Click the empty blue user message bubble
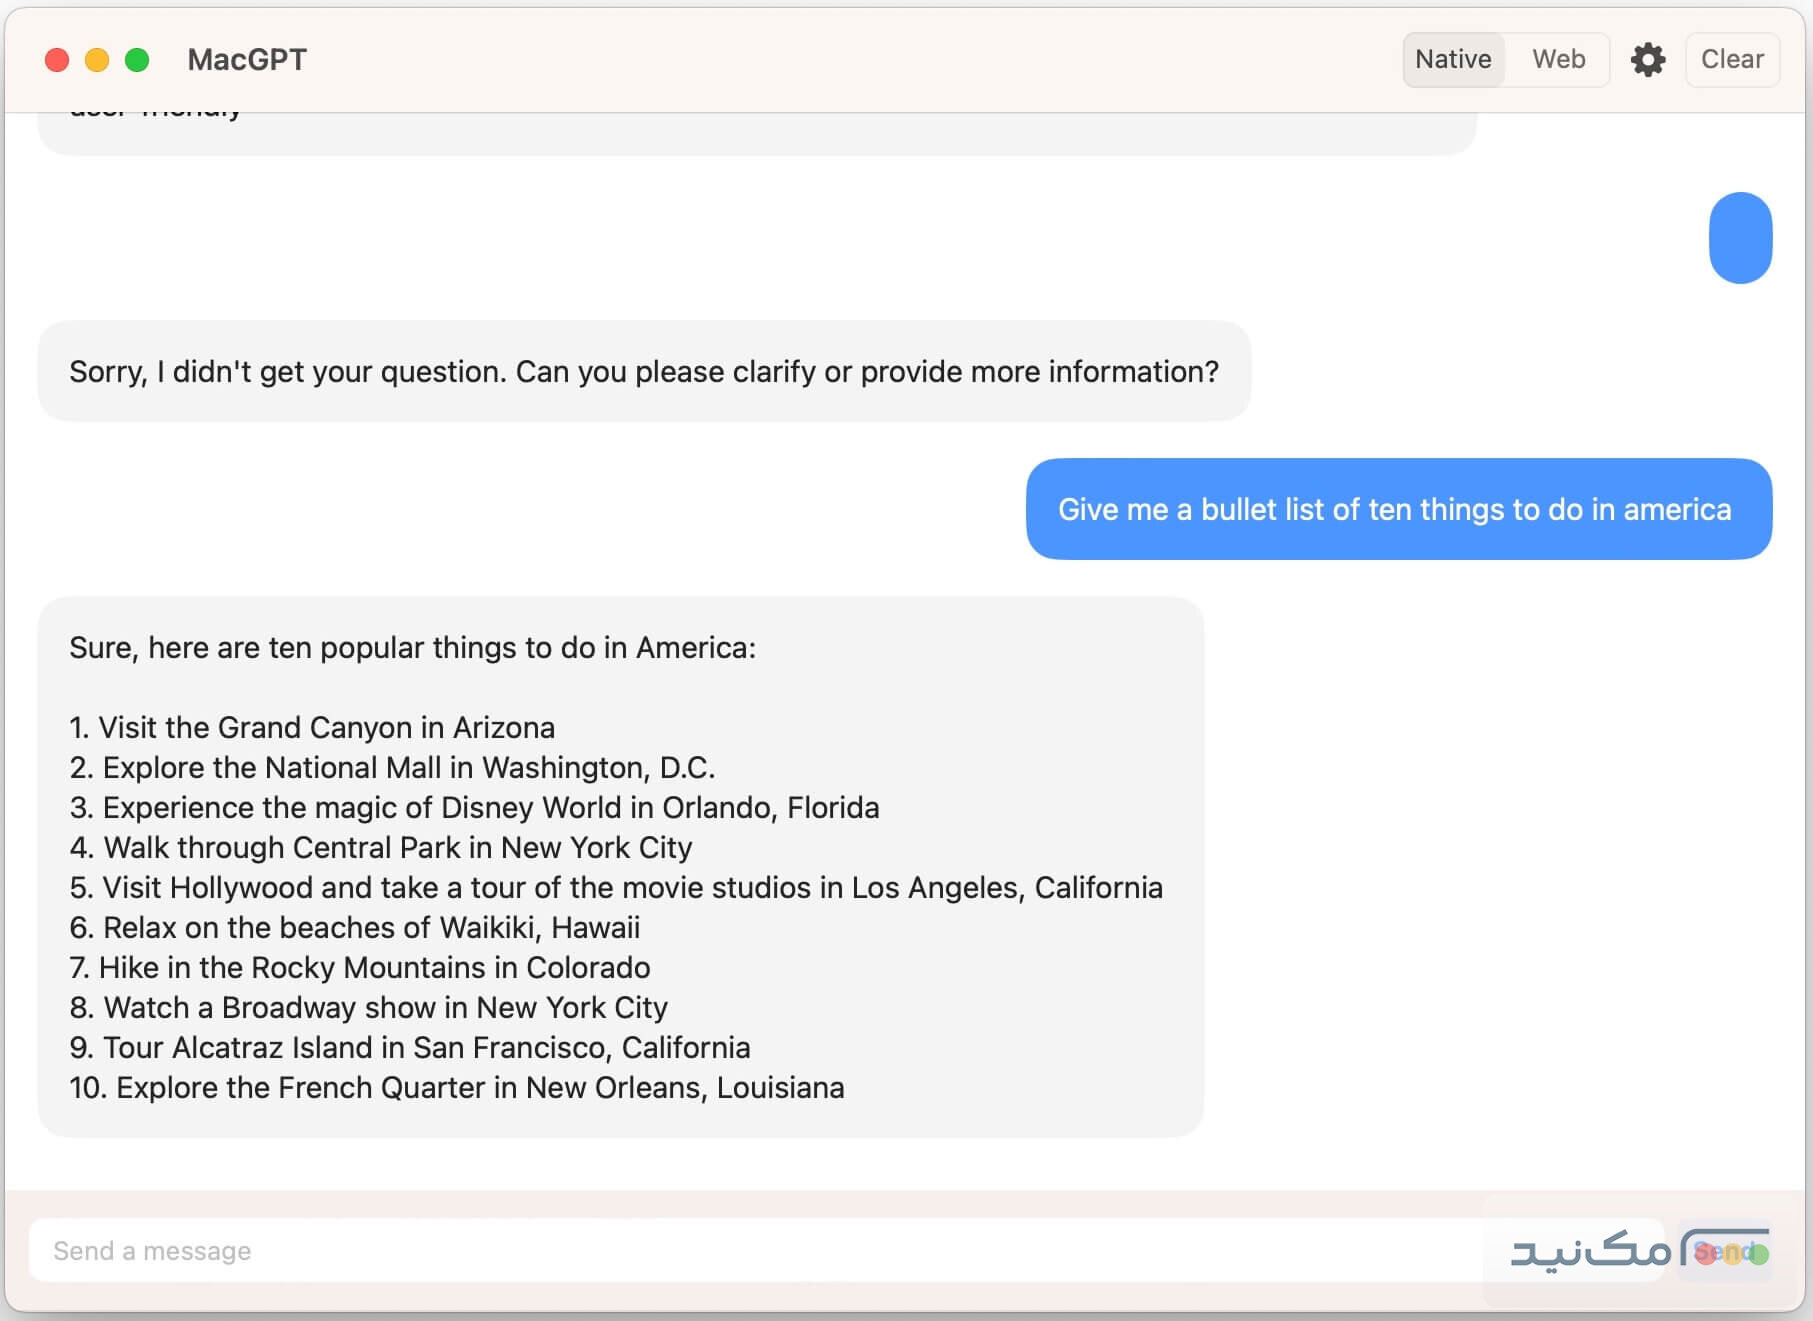The image size is (1813, 1321). (1740, 238)
